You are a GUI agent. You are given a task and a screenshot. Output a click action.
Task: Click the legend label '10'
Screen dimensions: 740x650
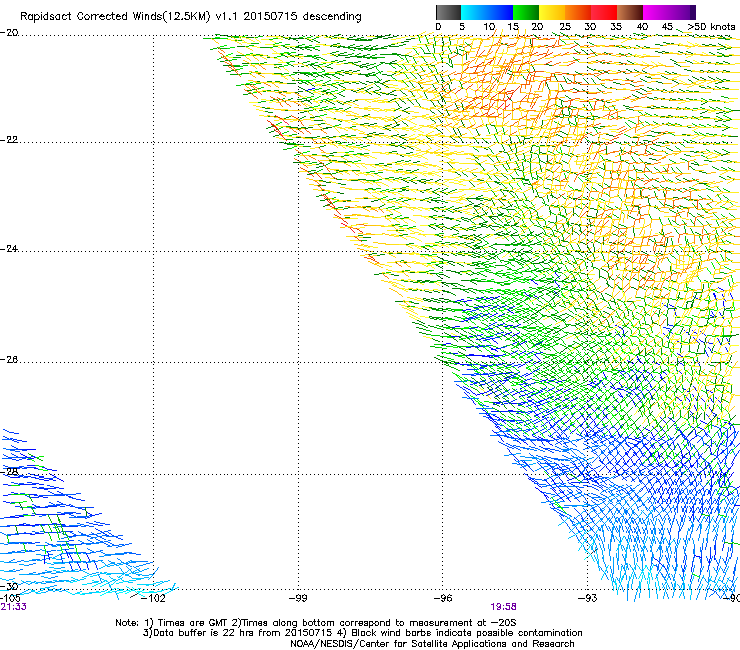(489, 27)
